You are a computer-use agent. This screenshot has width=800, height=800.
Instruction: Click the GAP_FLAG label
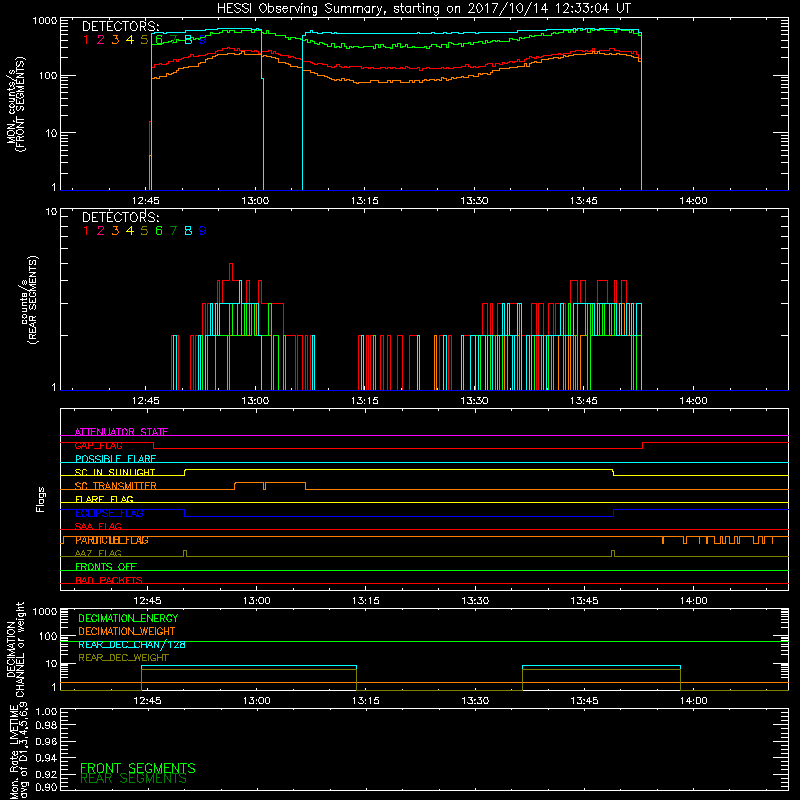pos(98,445)
